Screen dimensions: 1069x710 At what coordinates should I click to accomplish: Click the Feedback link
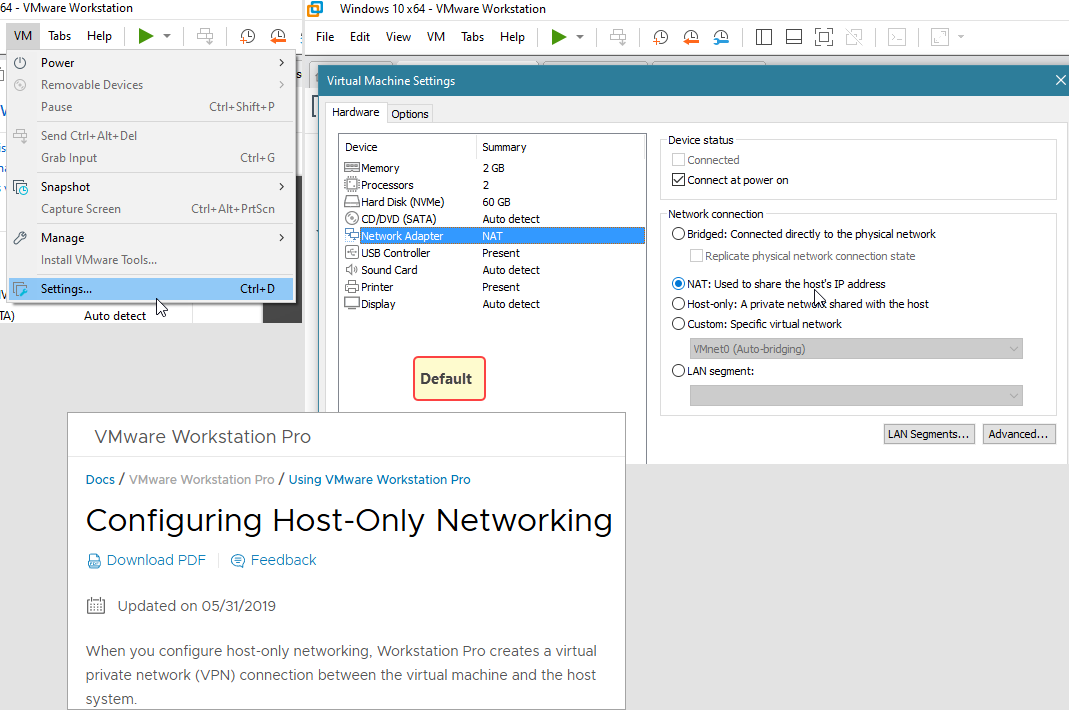pyautogui.click(x=274, y=560)
